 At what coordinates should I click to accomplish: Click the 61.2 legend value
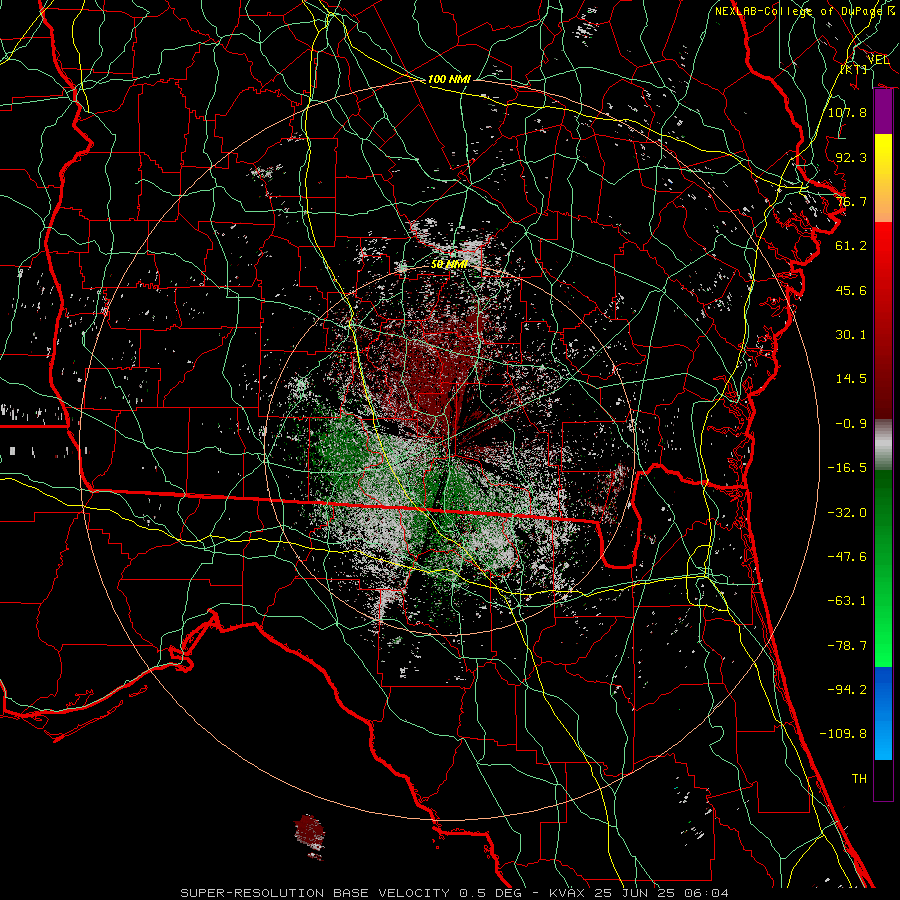tap(851, 246)
